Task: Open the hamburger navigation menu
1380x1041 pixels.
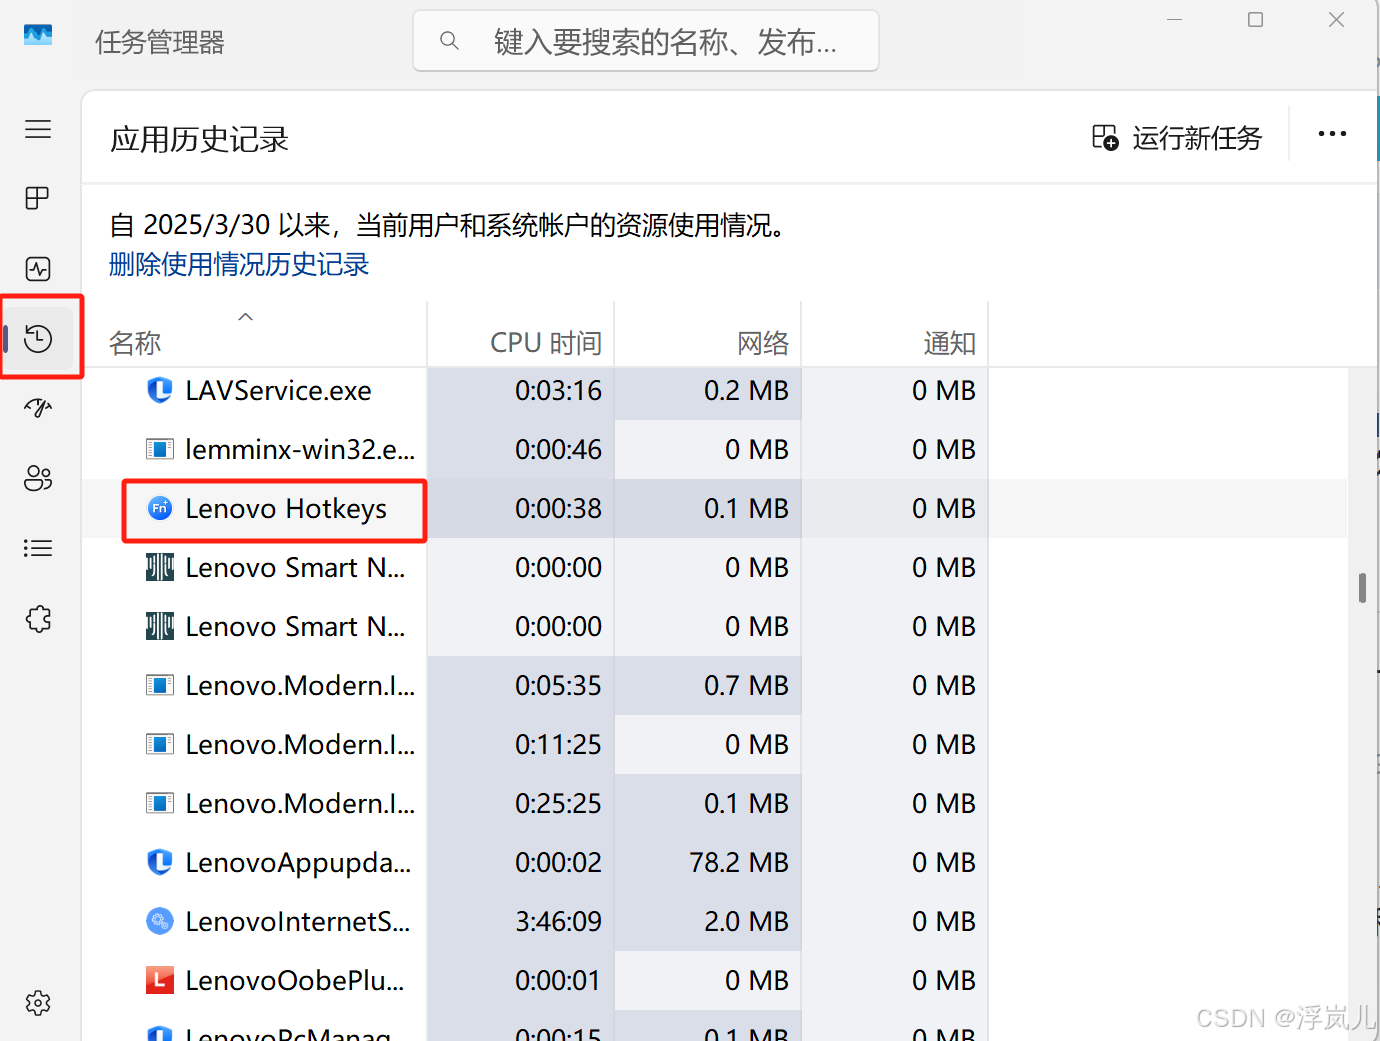Action: point(38,129)
